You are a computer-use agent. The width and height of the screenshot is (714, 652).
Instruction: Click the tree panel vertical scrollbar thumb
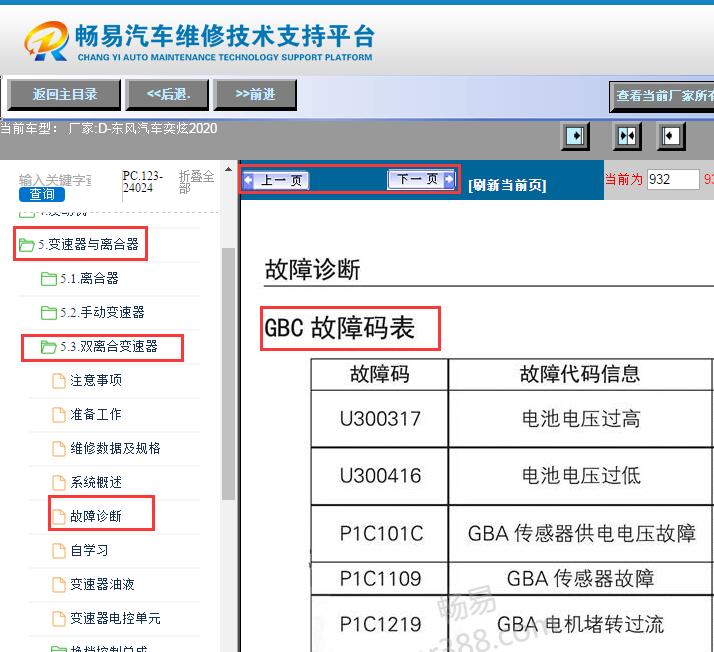[228, 374]
